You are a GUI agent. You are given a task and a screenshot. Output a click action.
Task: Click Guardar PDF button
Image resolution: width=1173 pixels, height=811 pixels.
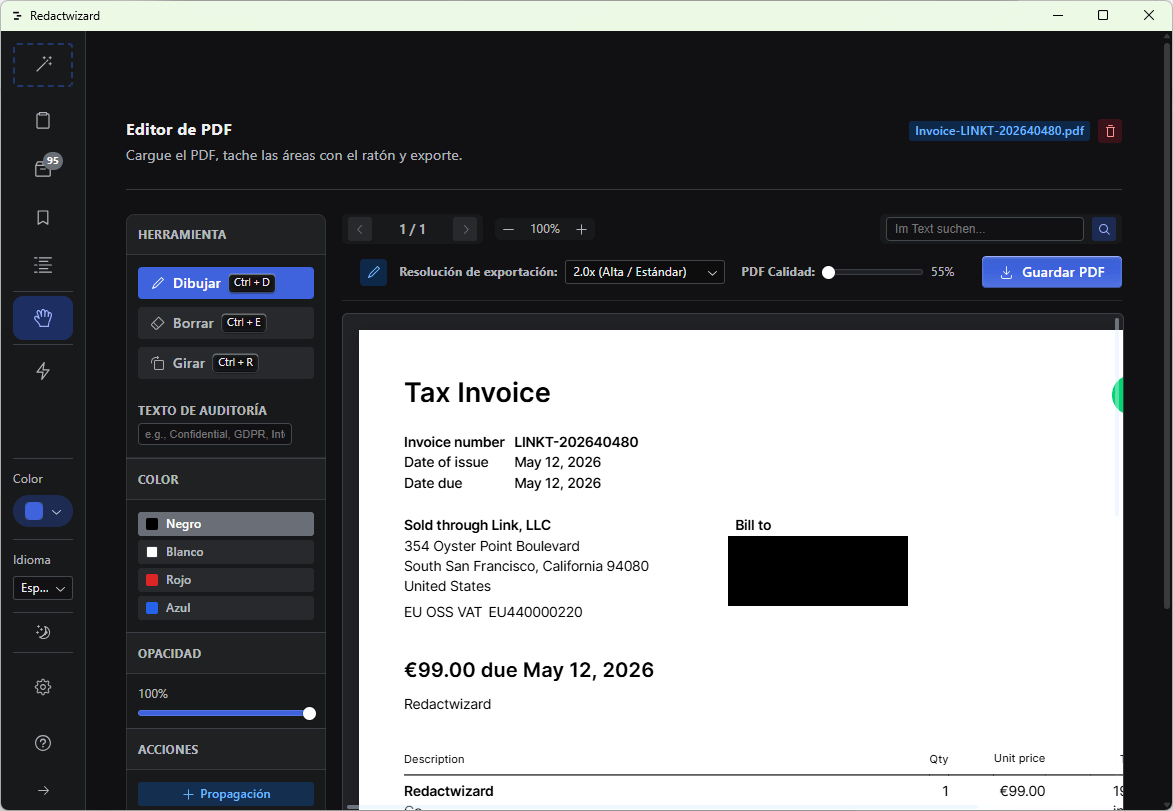point(1052,272)
